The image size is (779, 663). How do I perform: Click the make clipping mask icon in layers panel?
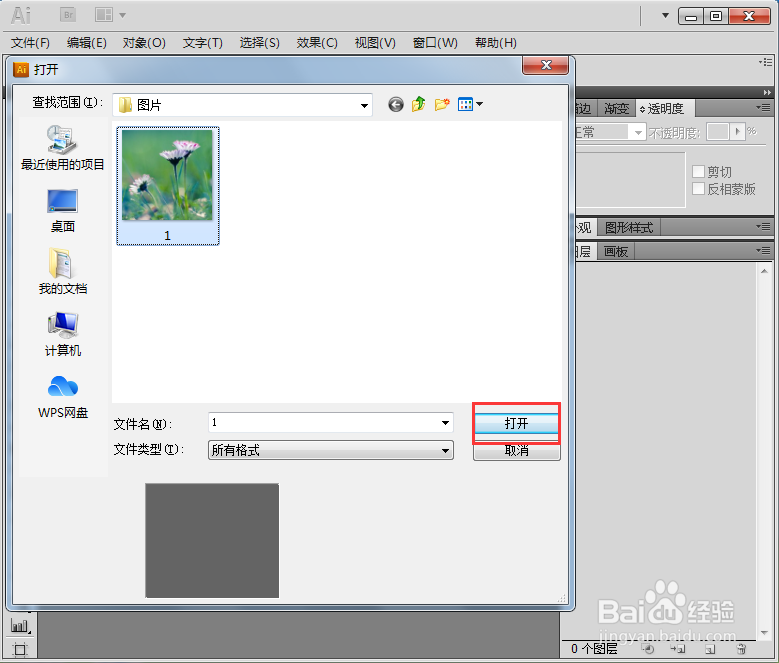tap(648, 649)
